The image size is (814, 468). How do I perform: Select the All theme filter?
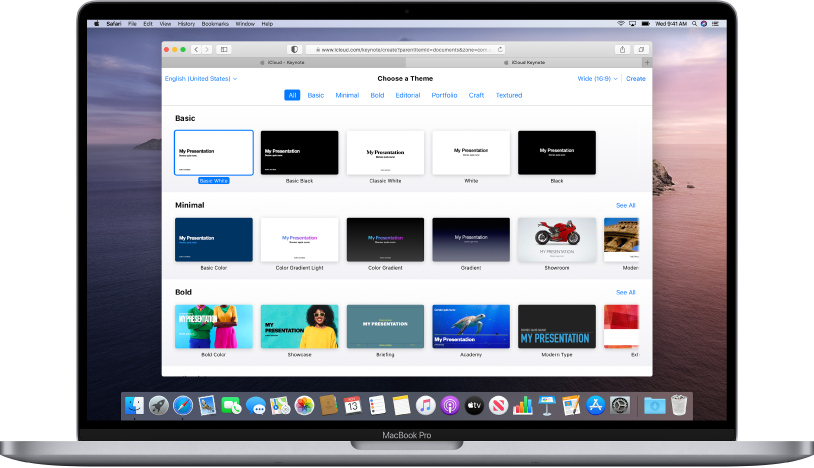[292, 95]
